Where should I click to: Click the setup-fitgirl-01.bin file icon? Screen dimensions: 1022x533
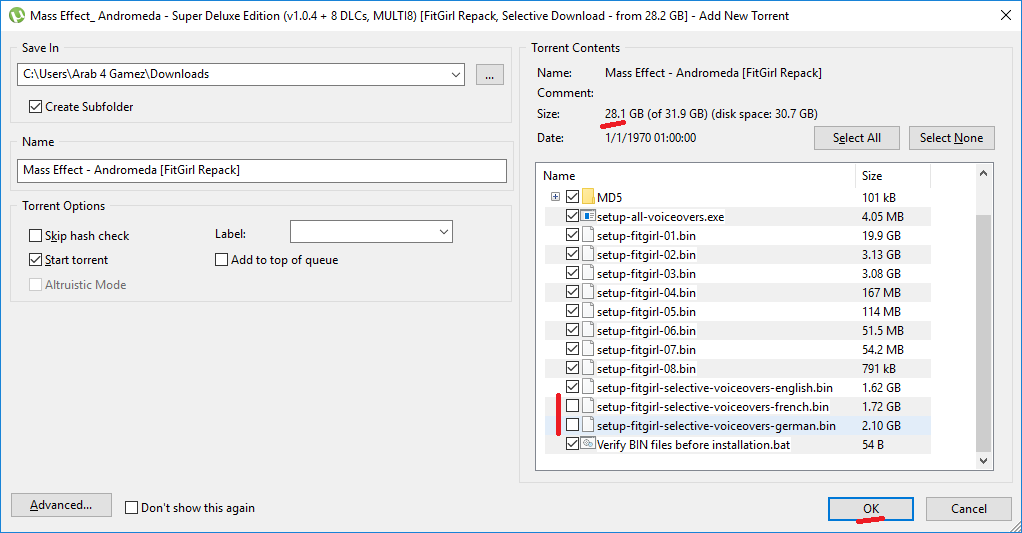588,235
